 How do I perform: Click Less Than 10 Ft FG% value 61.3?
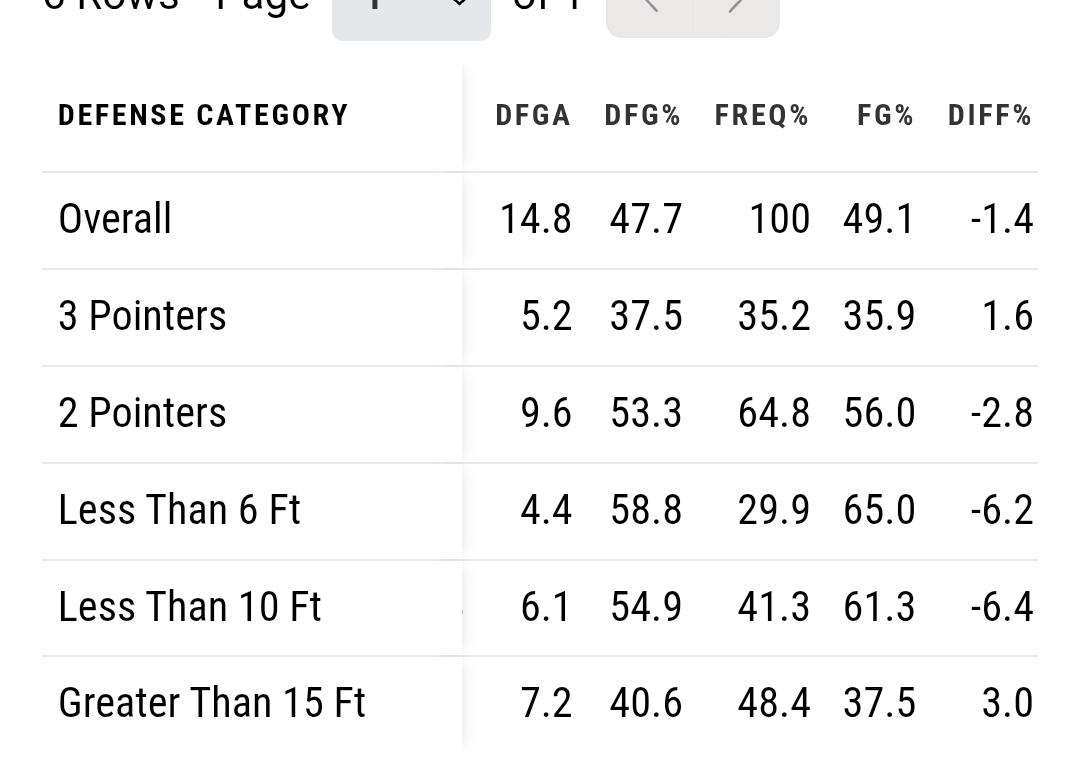879,607
